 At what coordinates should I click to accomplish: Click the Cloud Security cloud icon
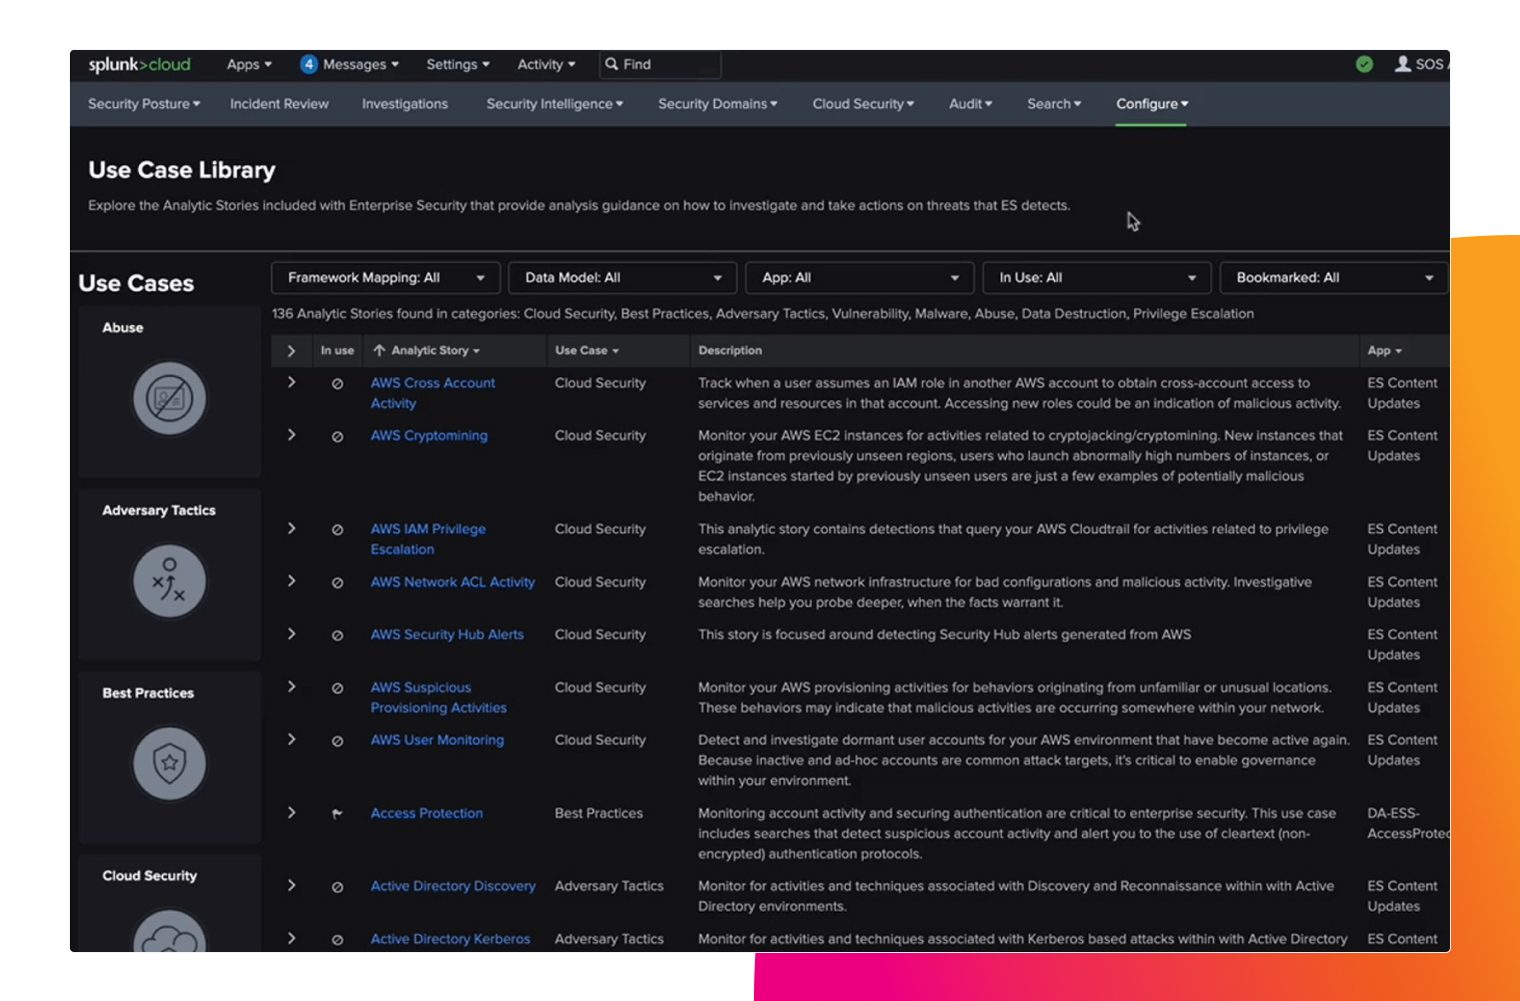[x=168, y=935]
